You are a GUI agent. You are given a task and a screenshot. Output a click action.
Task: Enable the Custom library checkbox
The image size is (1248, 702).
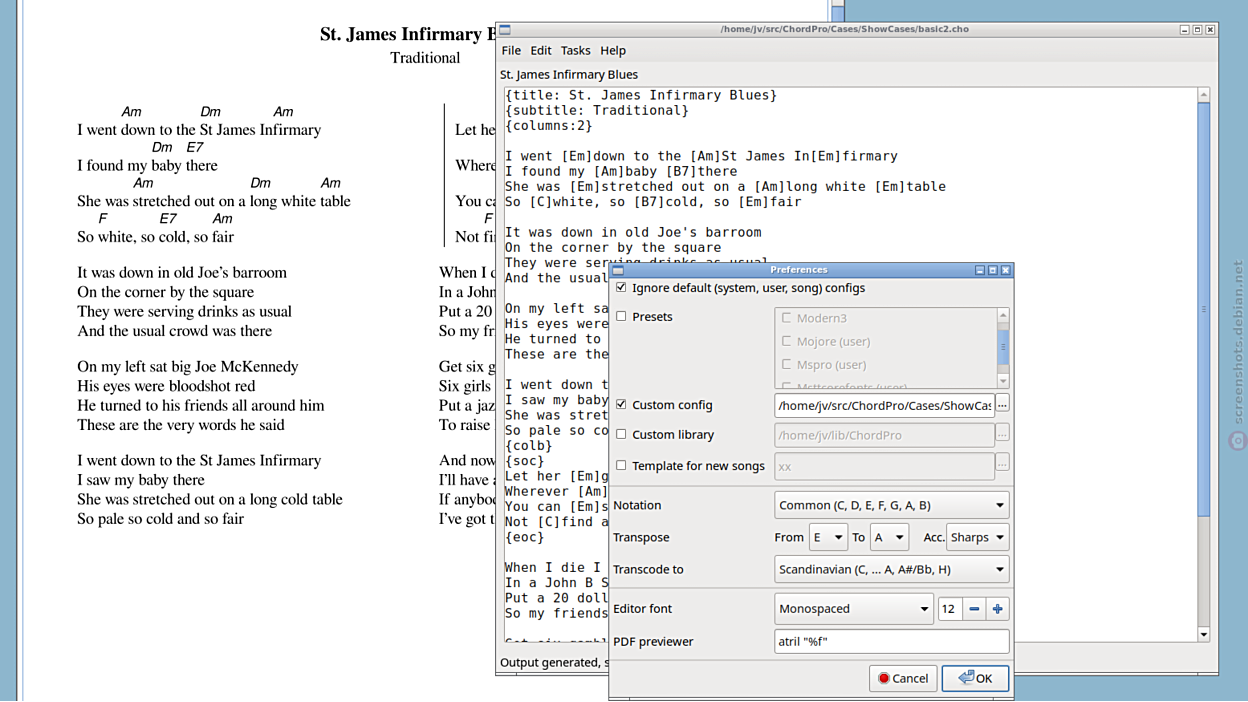(621, 435)
